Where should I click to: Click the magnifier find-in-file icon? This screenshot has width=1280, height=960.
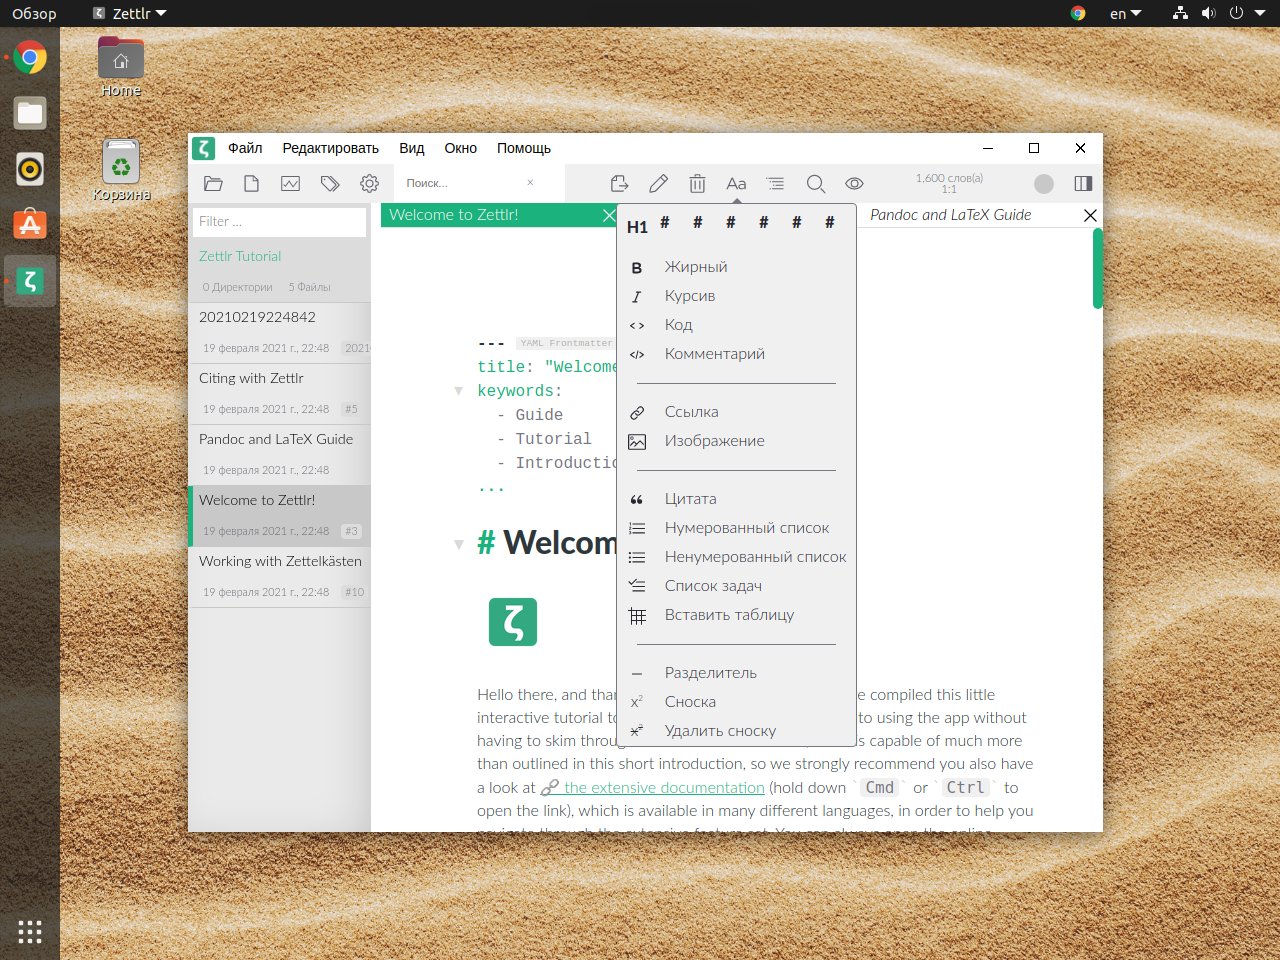click(815, 183)
